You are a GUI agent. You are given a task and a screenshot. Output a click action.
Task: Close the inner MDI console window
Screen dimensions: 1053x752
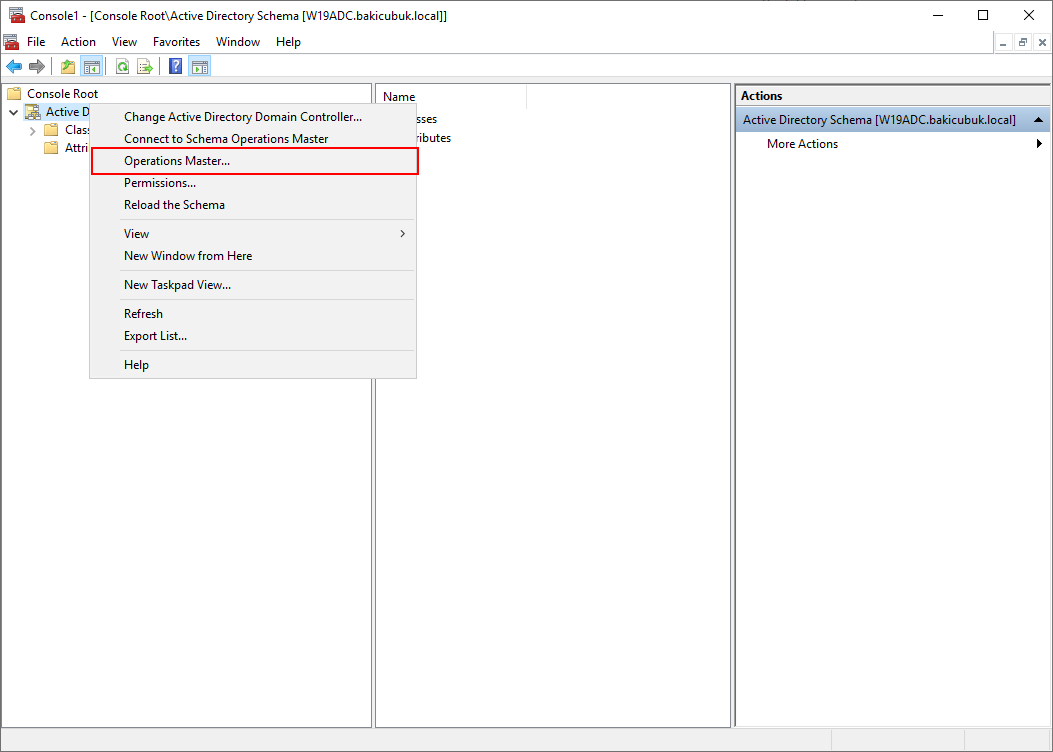(1042, 42)
